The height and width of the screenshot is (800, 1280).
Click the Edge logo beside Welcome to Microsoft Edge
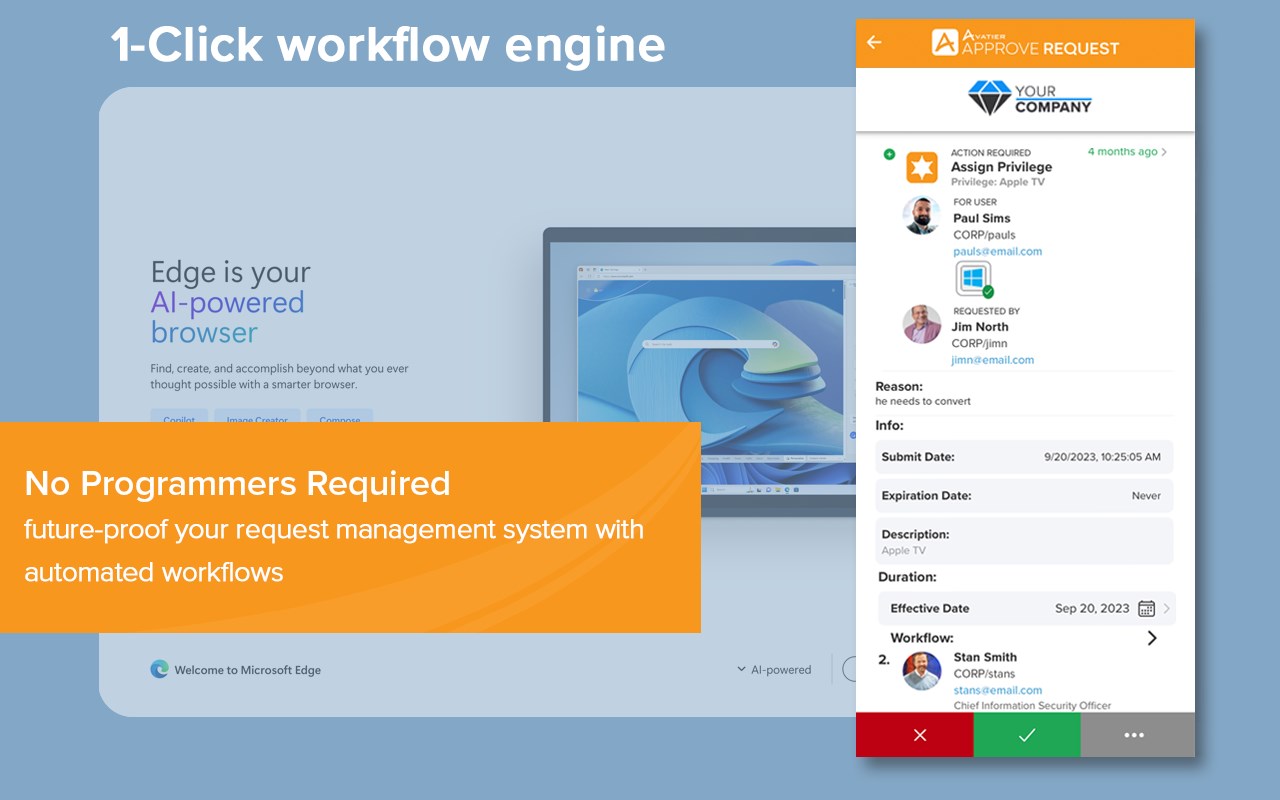tap(160, 670)
